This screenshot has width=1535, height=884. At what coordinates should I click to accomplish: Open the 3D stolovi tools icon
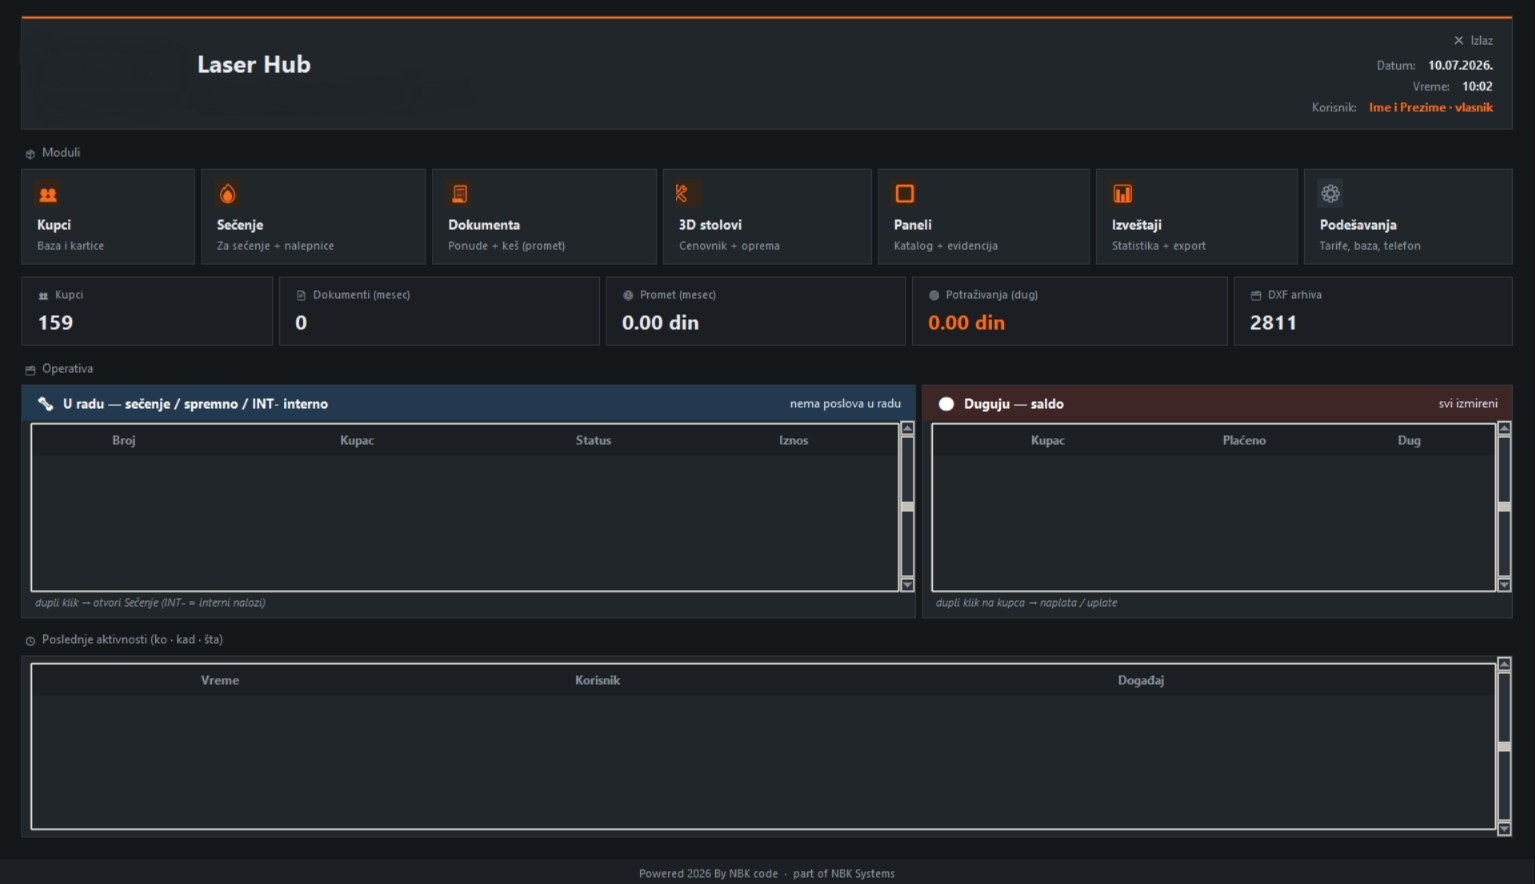pyautogui.click(x=682, y=194)
